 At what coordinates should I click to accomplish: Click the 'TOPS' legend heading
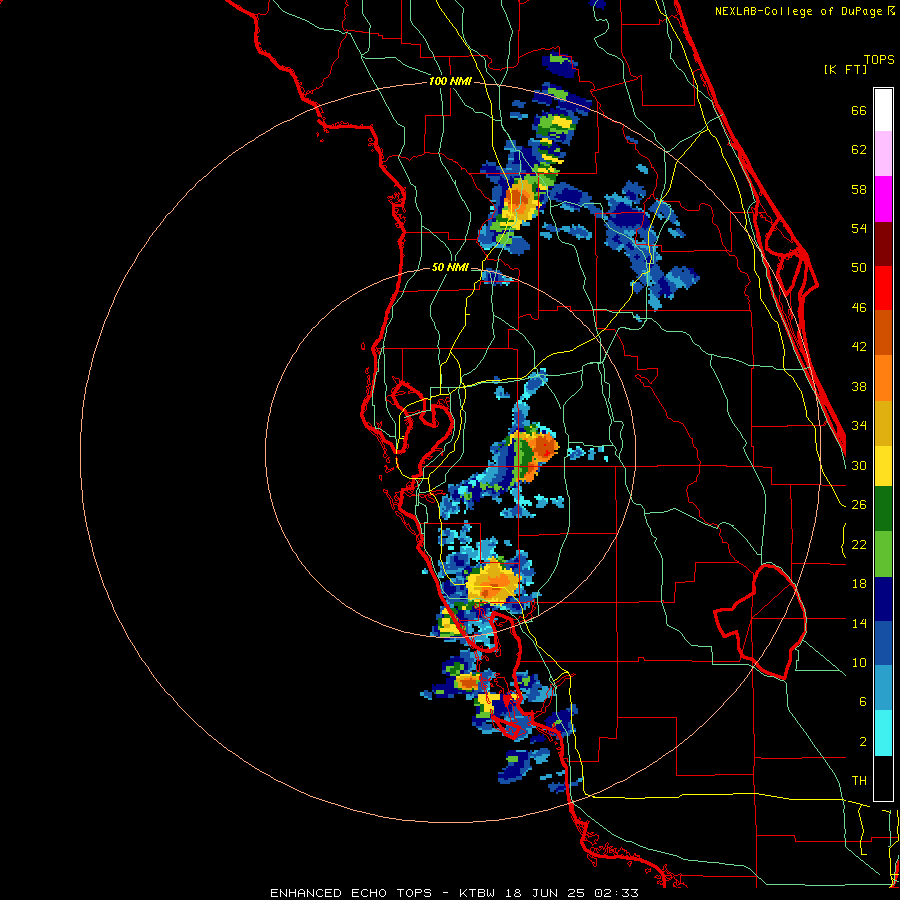(x=879, y=59)
